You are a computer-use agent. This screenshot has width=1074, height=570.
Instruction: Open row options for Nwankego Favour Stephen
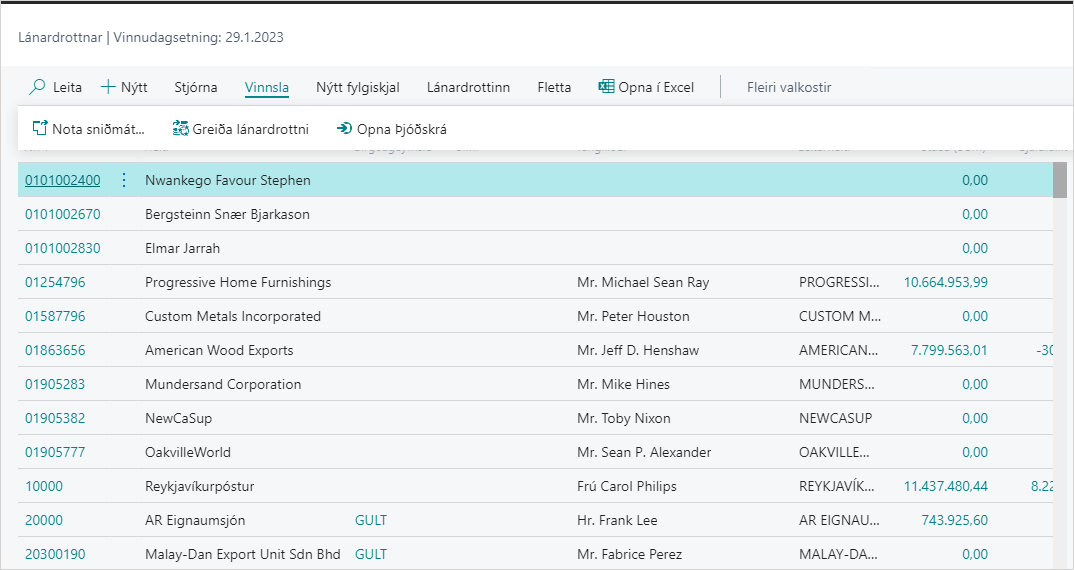pos(124,180)
